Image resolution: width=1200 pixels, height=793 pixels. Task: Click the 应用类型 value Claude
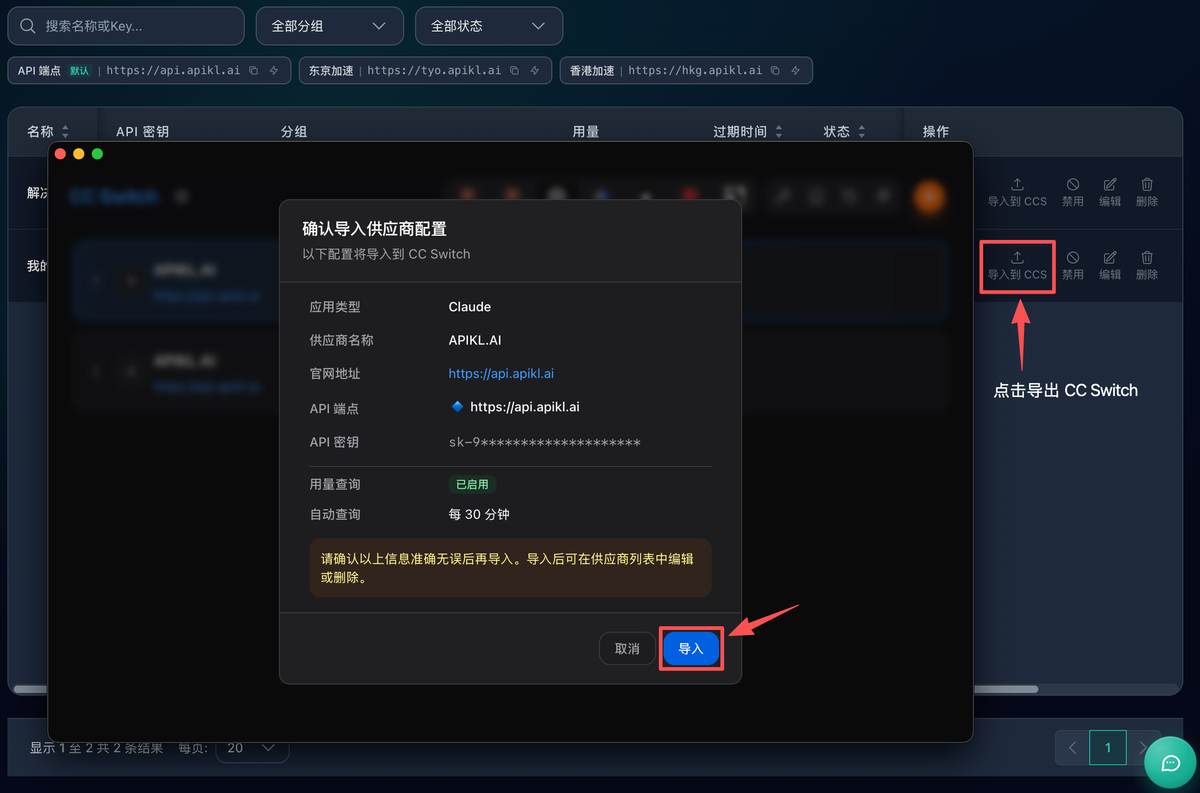470,307
